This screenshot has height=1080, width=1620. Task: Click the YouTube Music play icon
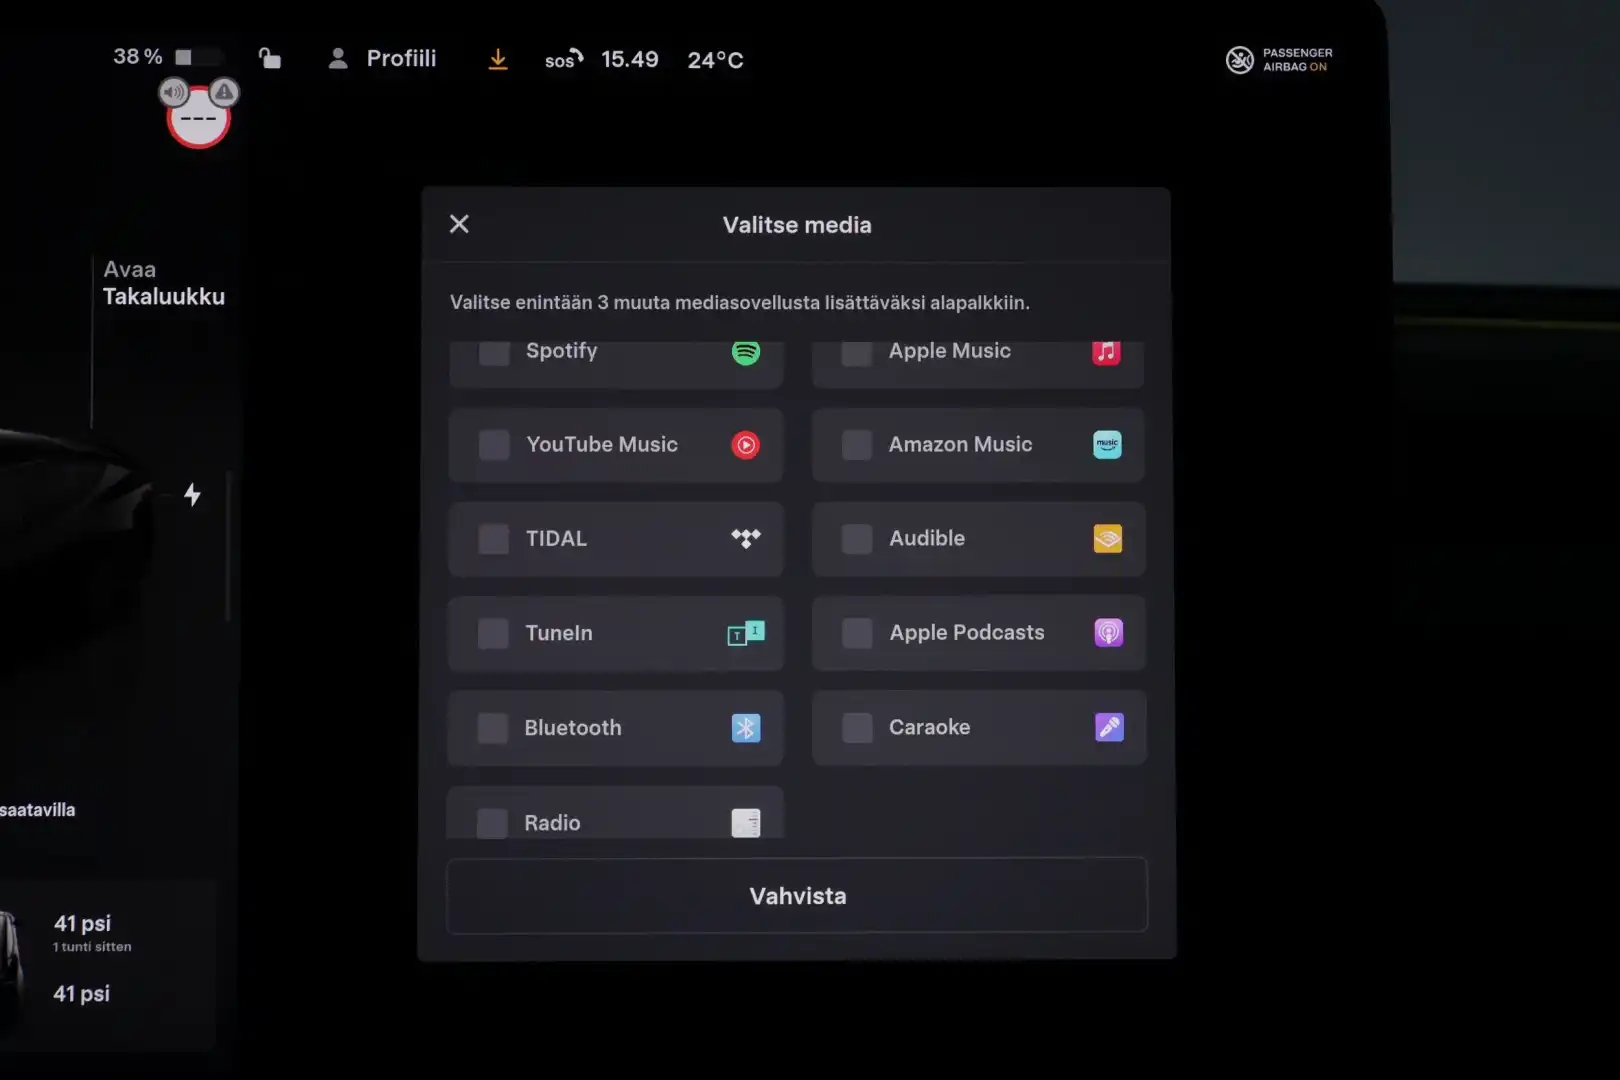coord(746,445)
